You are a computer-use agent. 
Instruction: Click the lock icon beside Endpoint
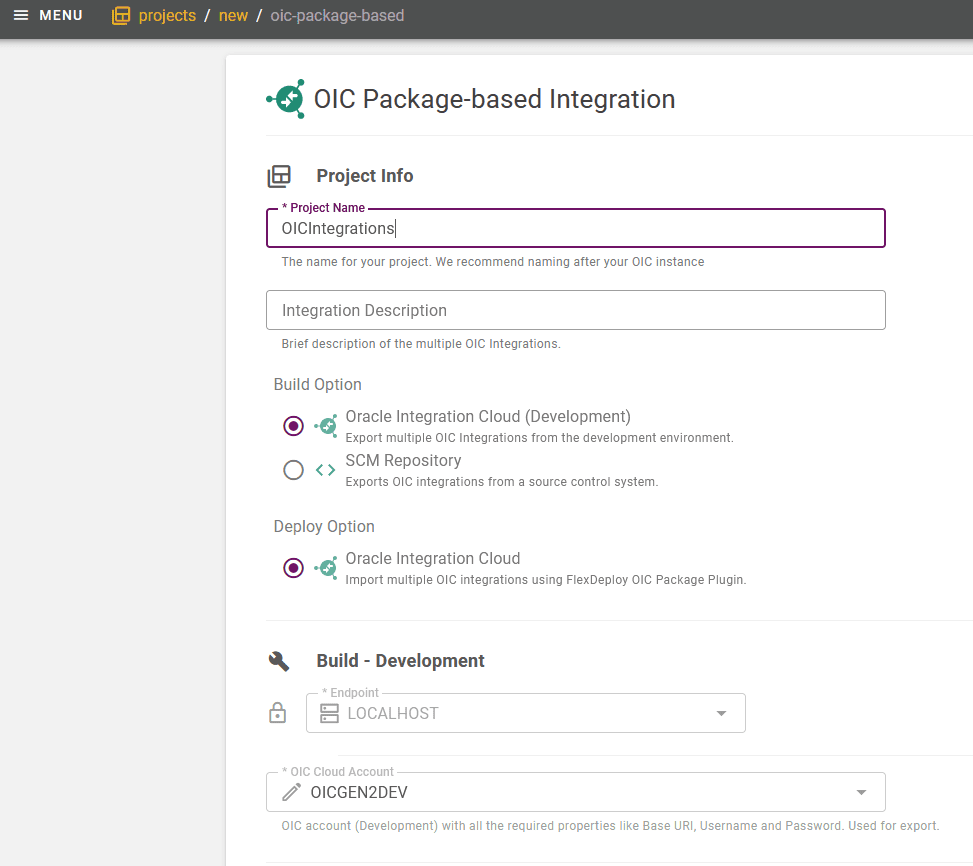point(277,713)
